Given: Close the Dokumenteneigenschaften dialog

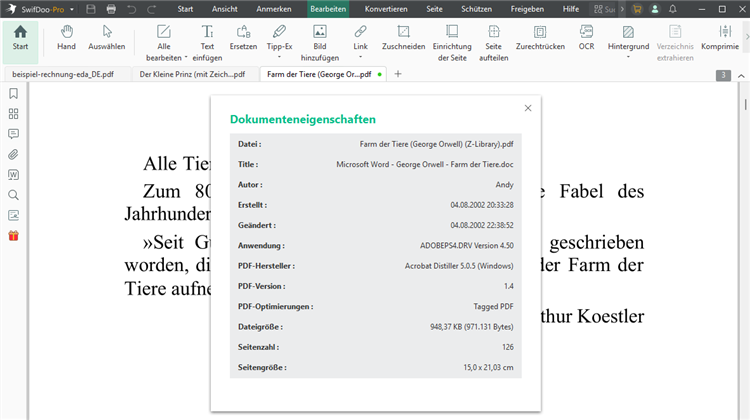Looking at the screenshot, I should 528,108.
